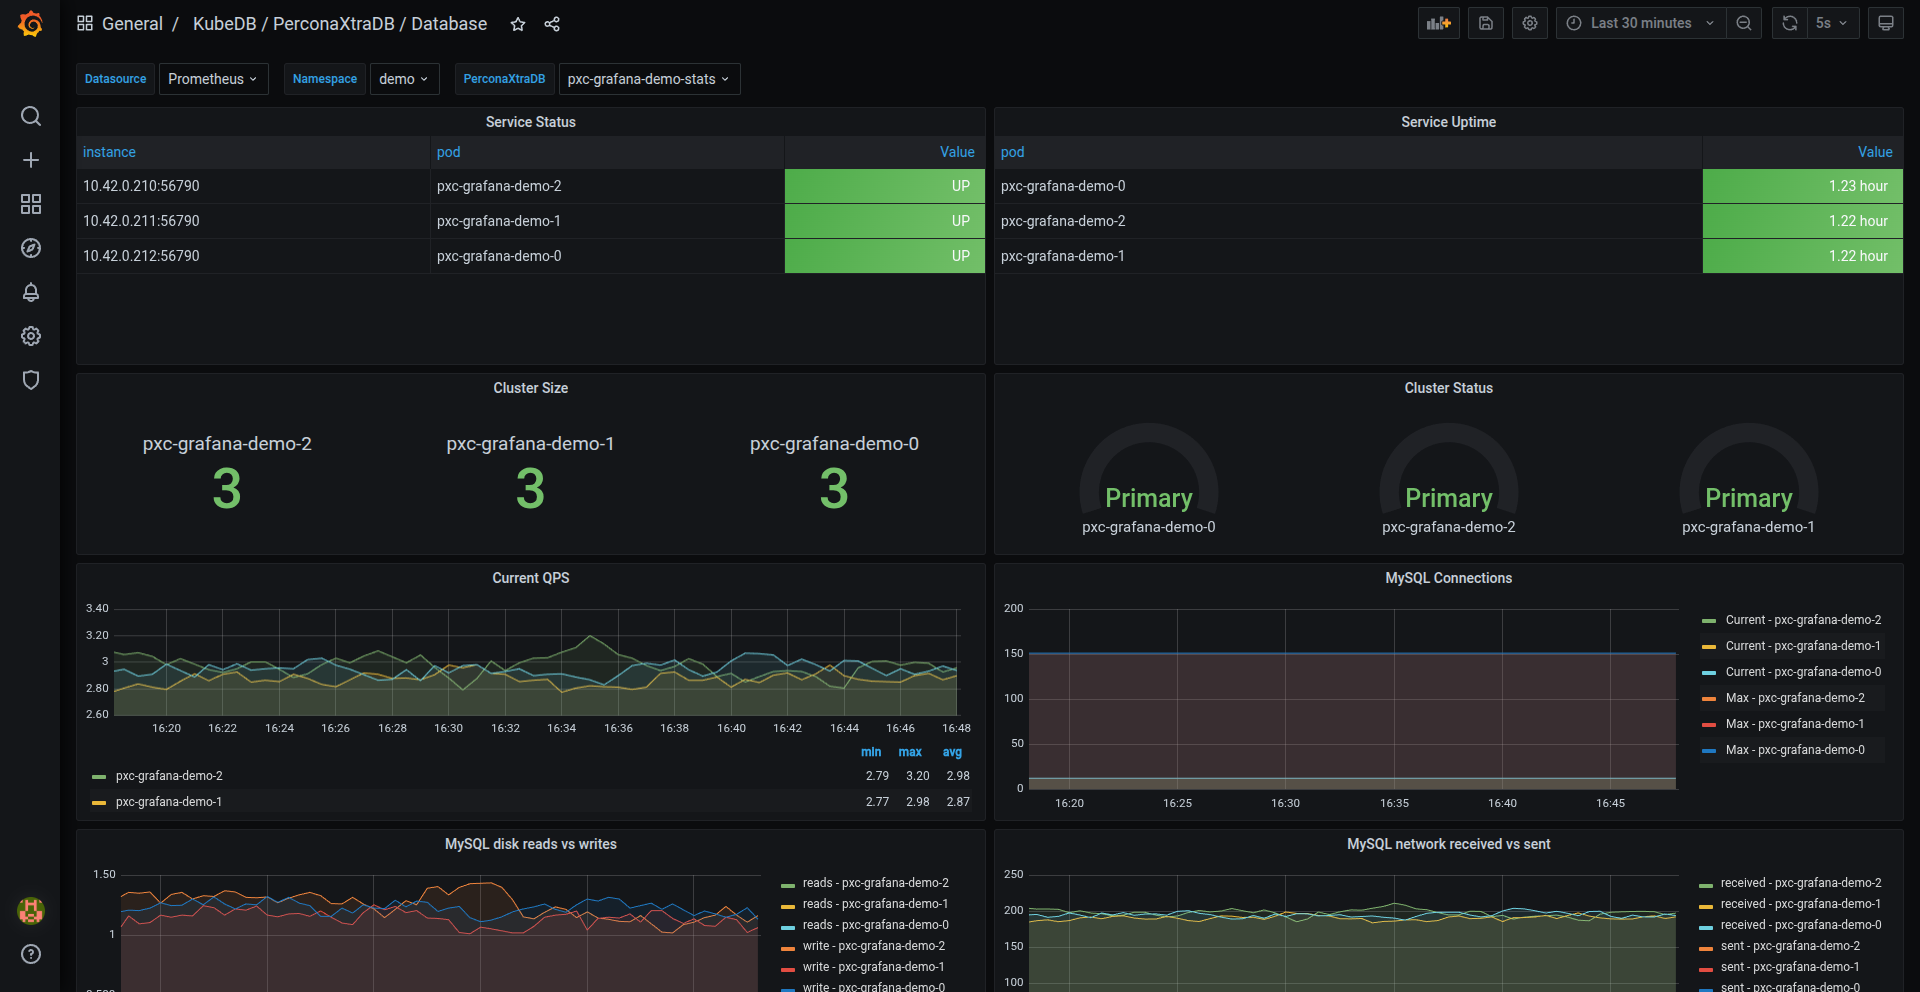Change color of received - pxc-grafana-demo-2 swatch

(1706, 884)
